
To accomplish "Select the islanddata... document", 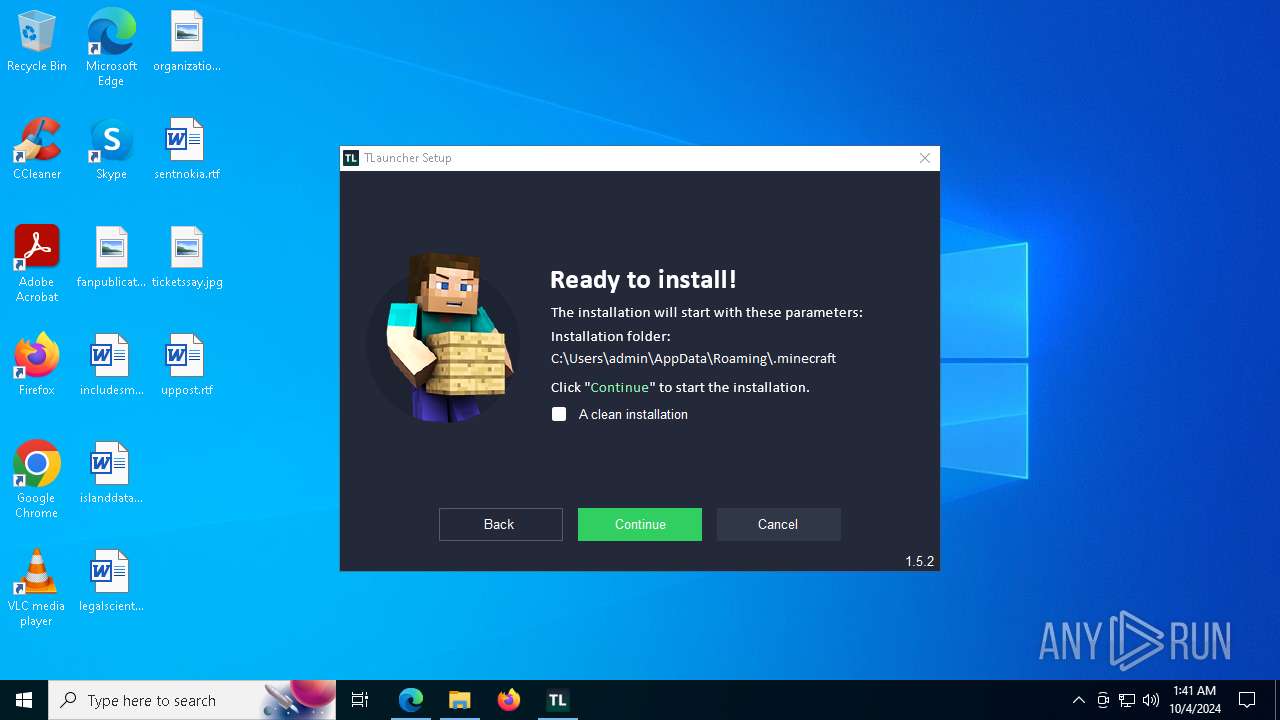I will pyautogui.click(x=111, y=474).
